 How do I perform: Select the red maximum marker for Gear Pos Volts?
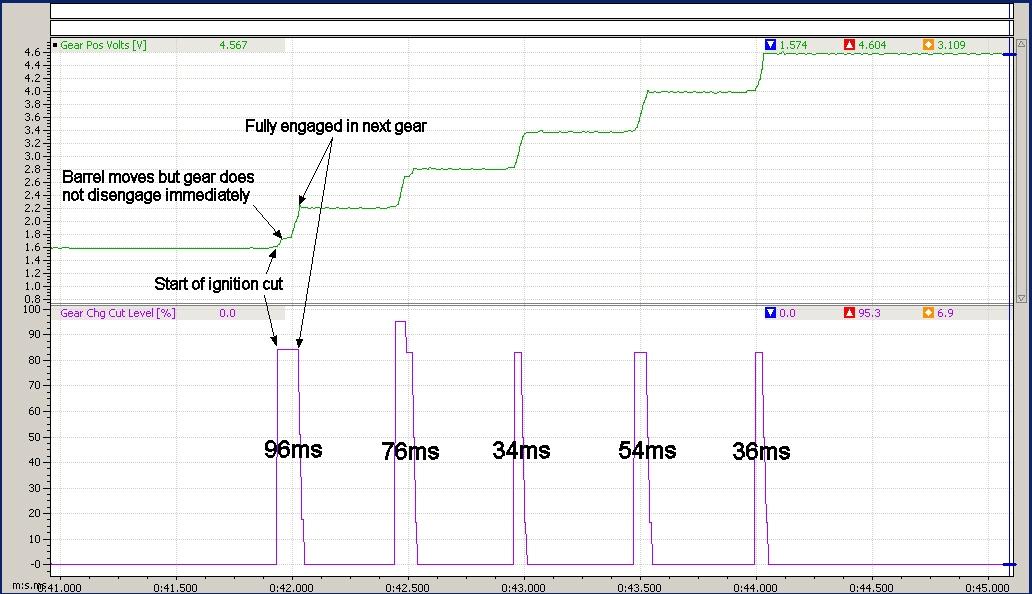click(848, 44)
